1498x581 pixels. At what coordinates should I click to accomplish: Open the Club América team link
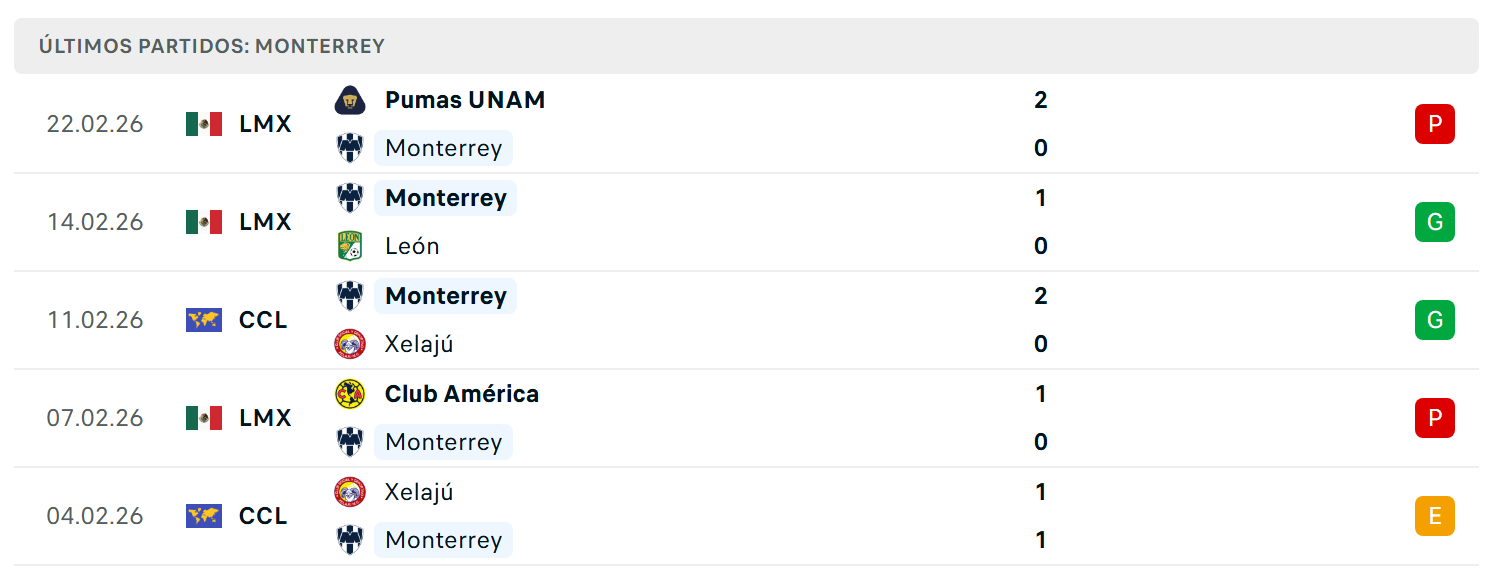click(462, 394)
